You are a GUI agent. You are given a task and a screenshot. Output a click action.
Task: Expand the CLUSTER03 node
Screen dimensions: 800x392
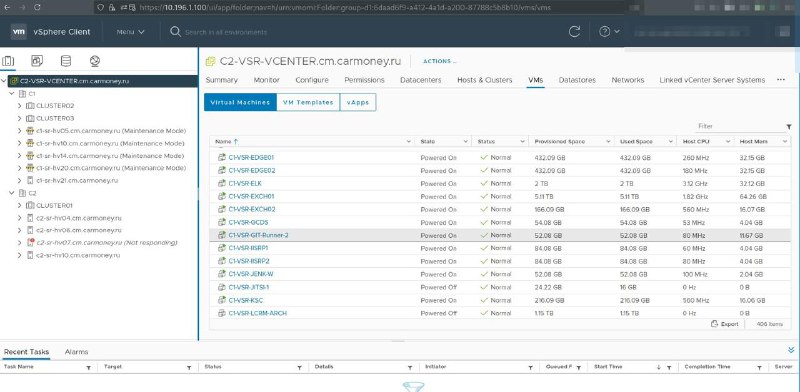(x=19, y=118)
